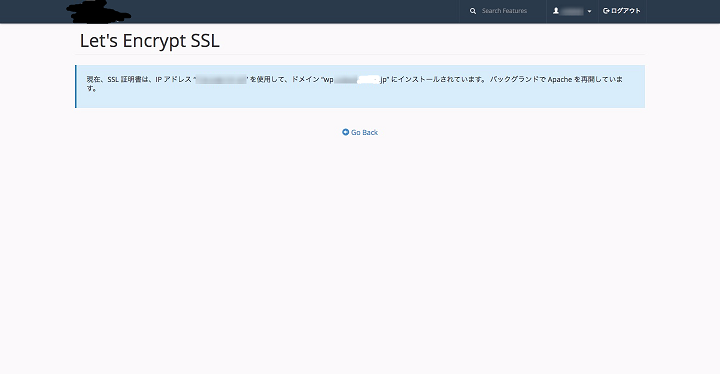Click the Let's Encrypt SSL heading

[x=150, y=41]
